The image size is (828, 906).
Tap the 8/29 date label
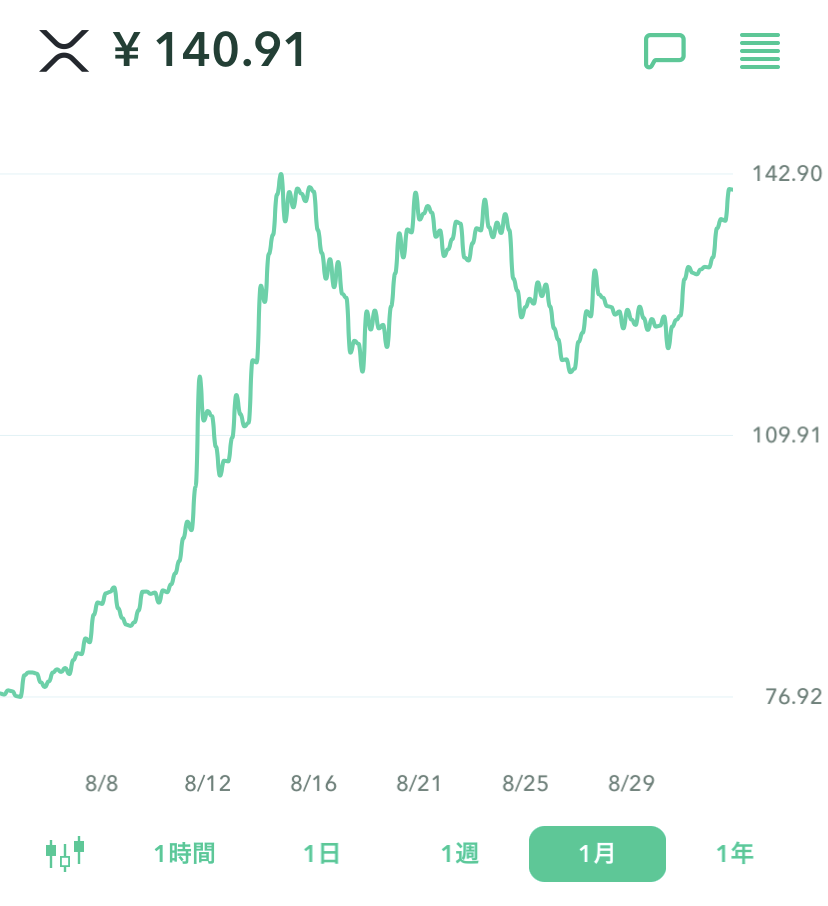631,783
